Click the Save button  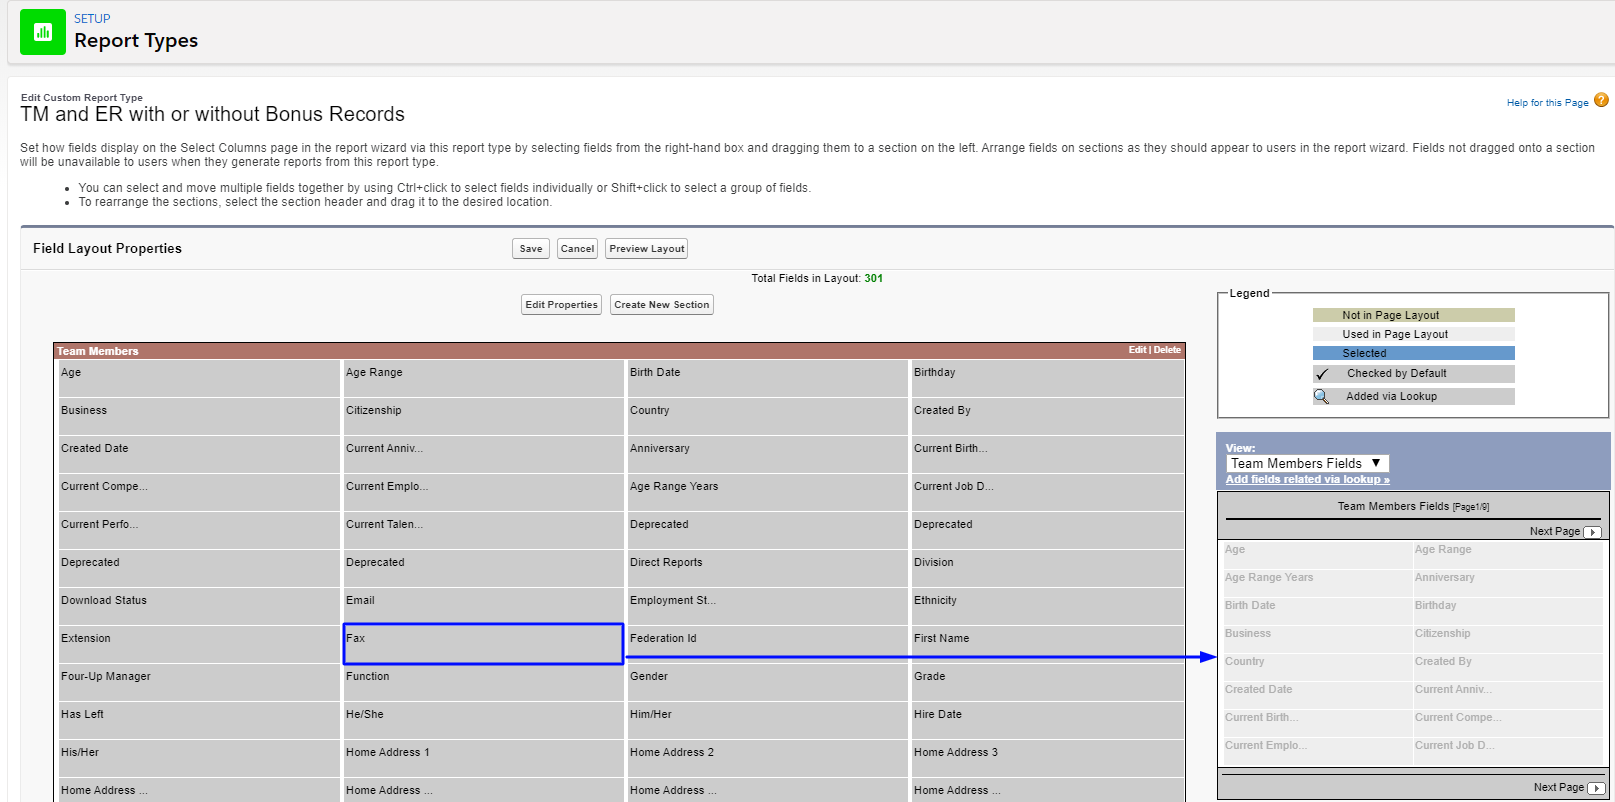tap(531, 249)
